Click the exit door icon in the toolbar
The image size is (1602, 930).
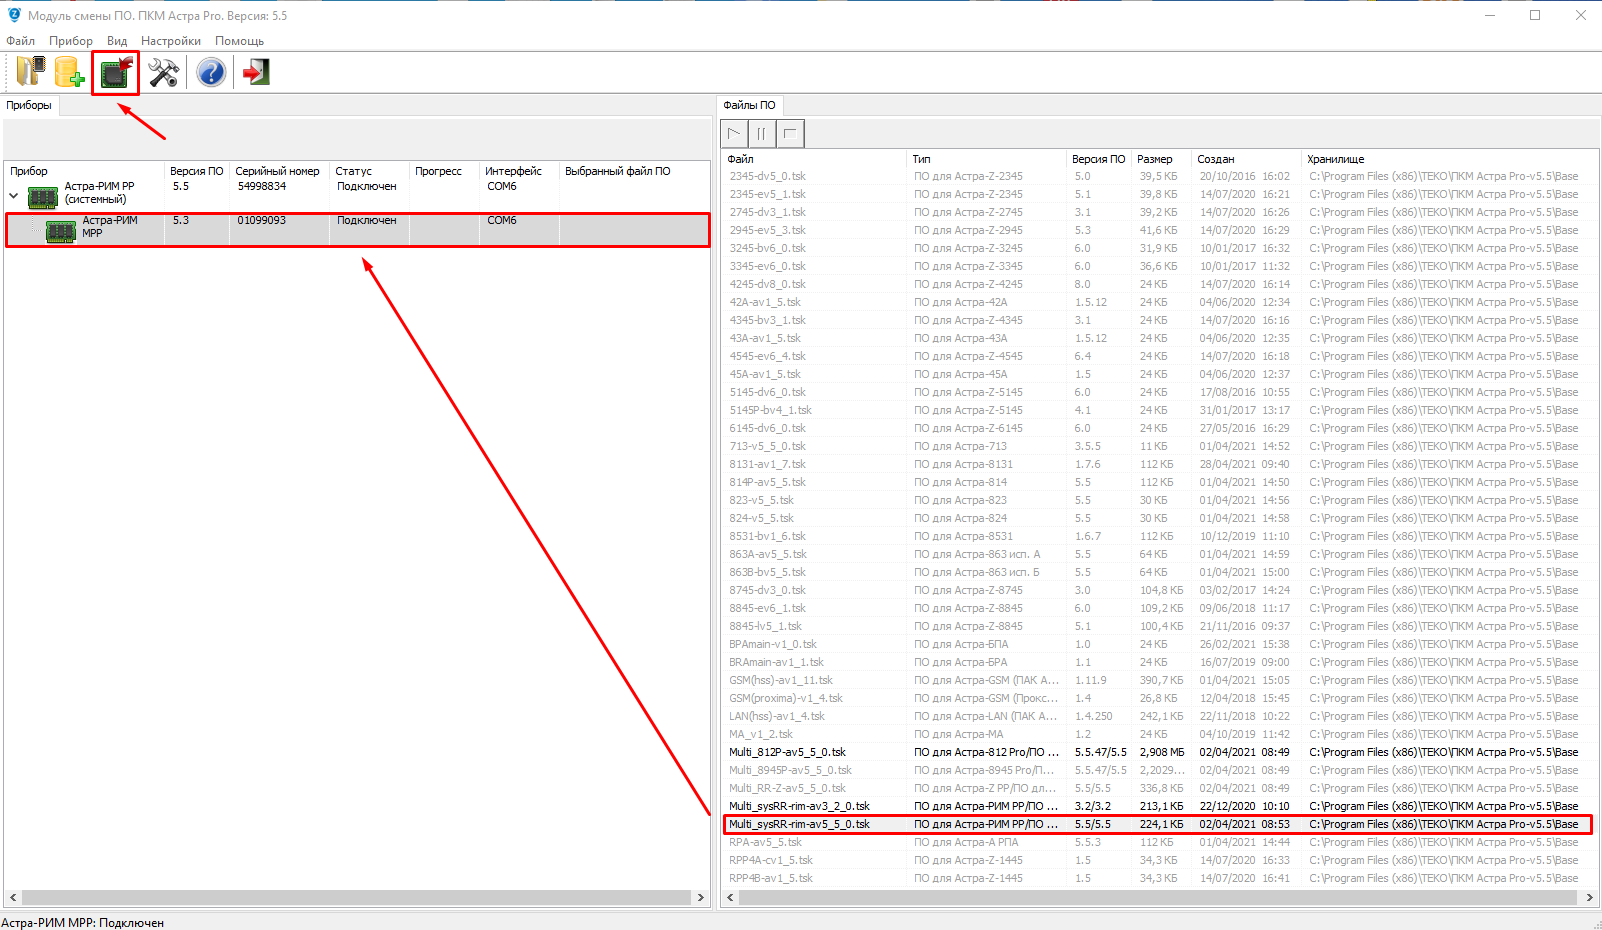[256, 72]
